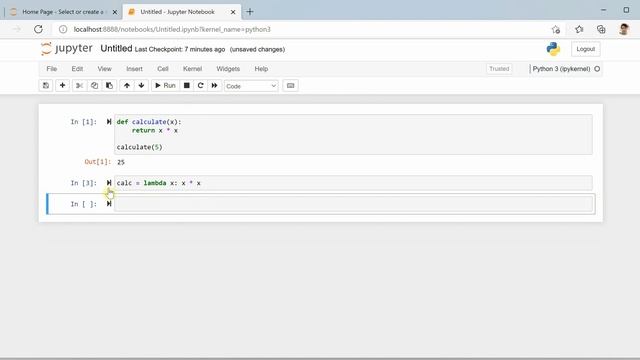
Task: Open the View menu
Action: (x=104, y=69)
